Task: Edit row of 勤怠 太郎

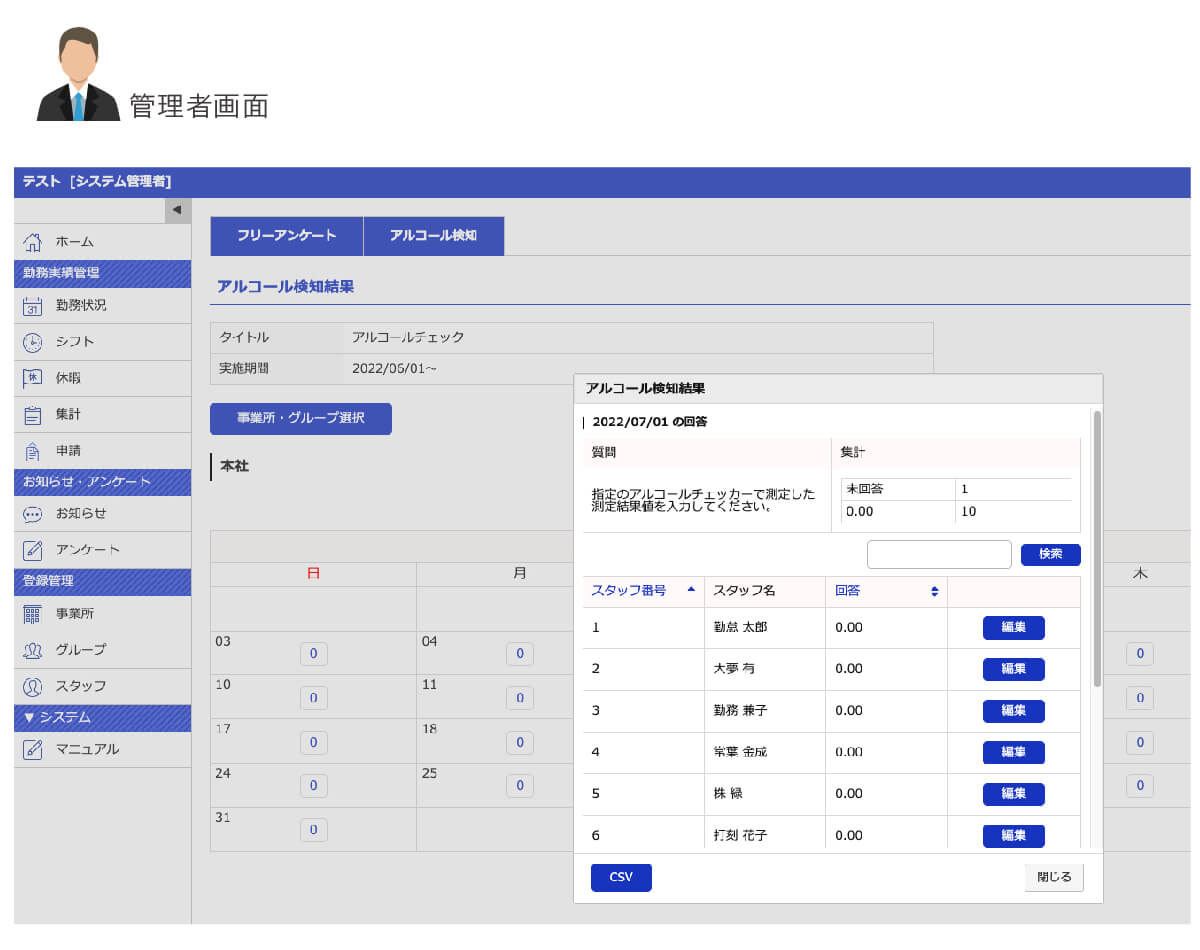Action: tap(1014, 628)
